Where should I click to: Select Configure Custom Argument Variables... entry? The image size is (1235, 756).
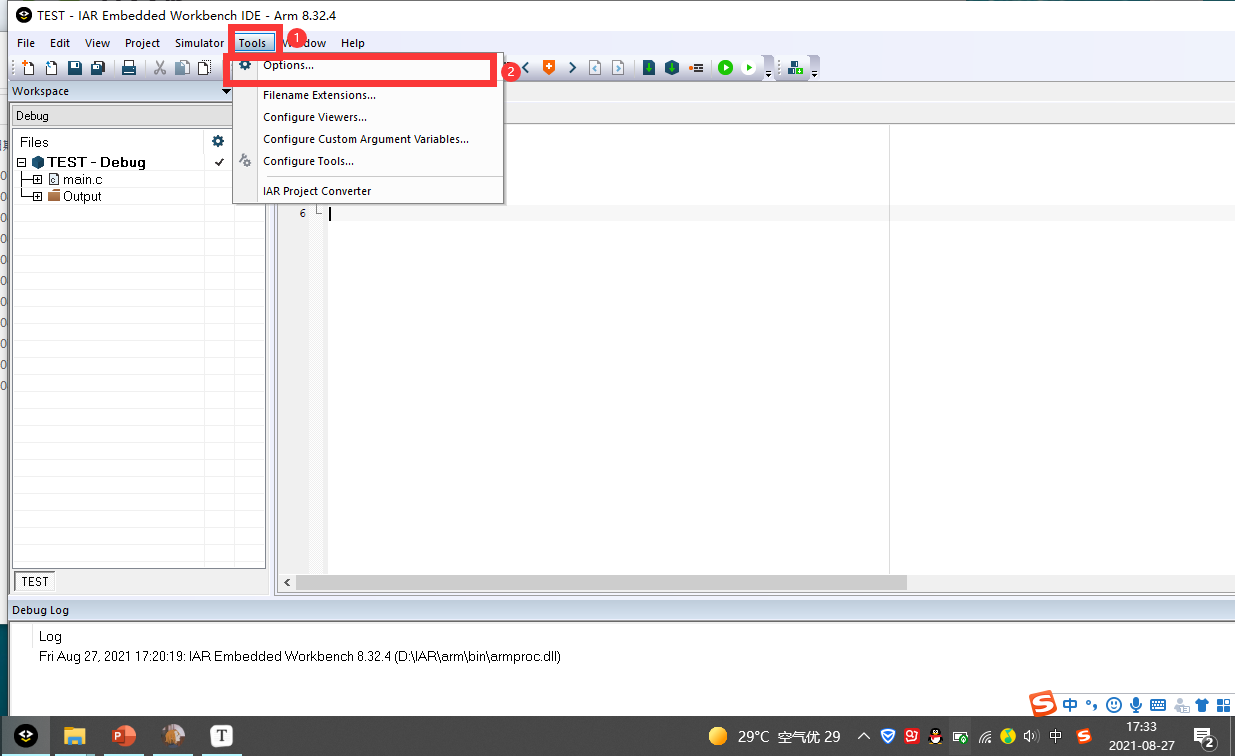pyautogui.click(x=368, y=139)
